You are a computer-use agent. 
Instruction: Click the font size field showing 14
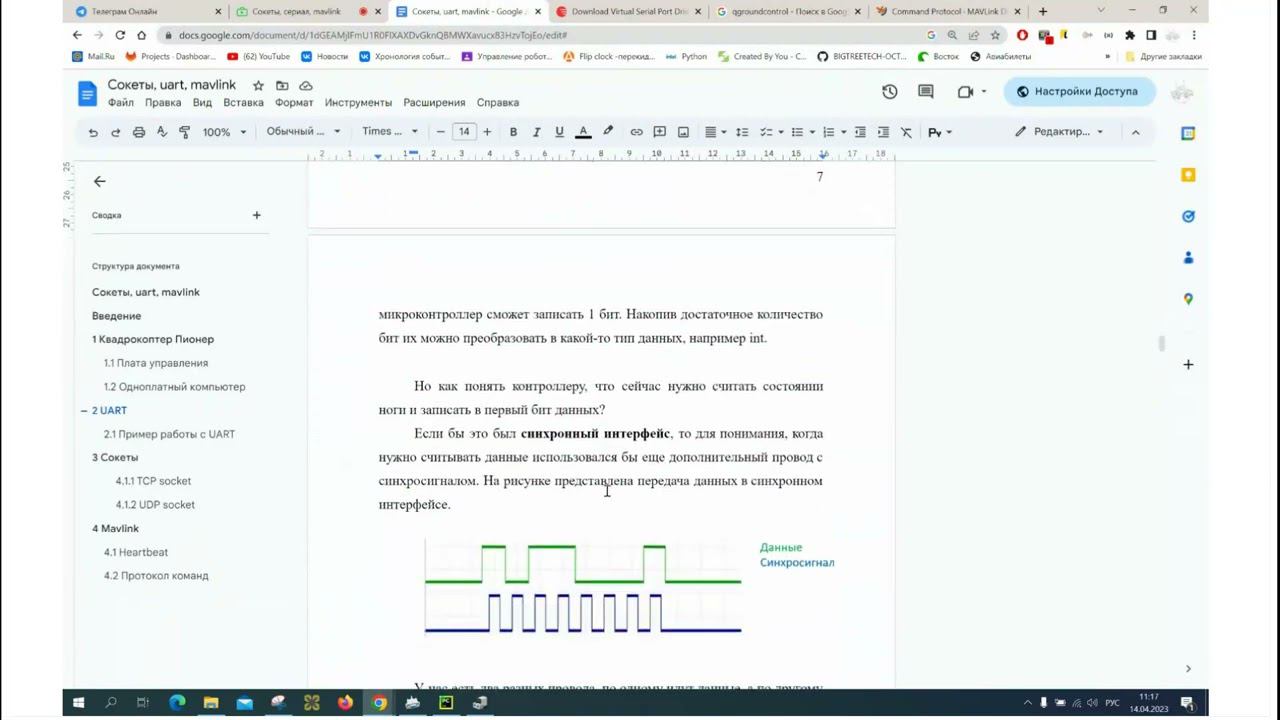(464, 132)
